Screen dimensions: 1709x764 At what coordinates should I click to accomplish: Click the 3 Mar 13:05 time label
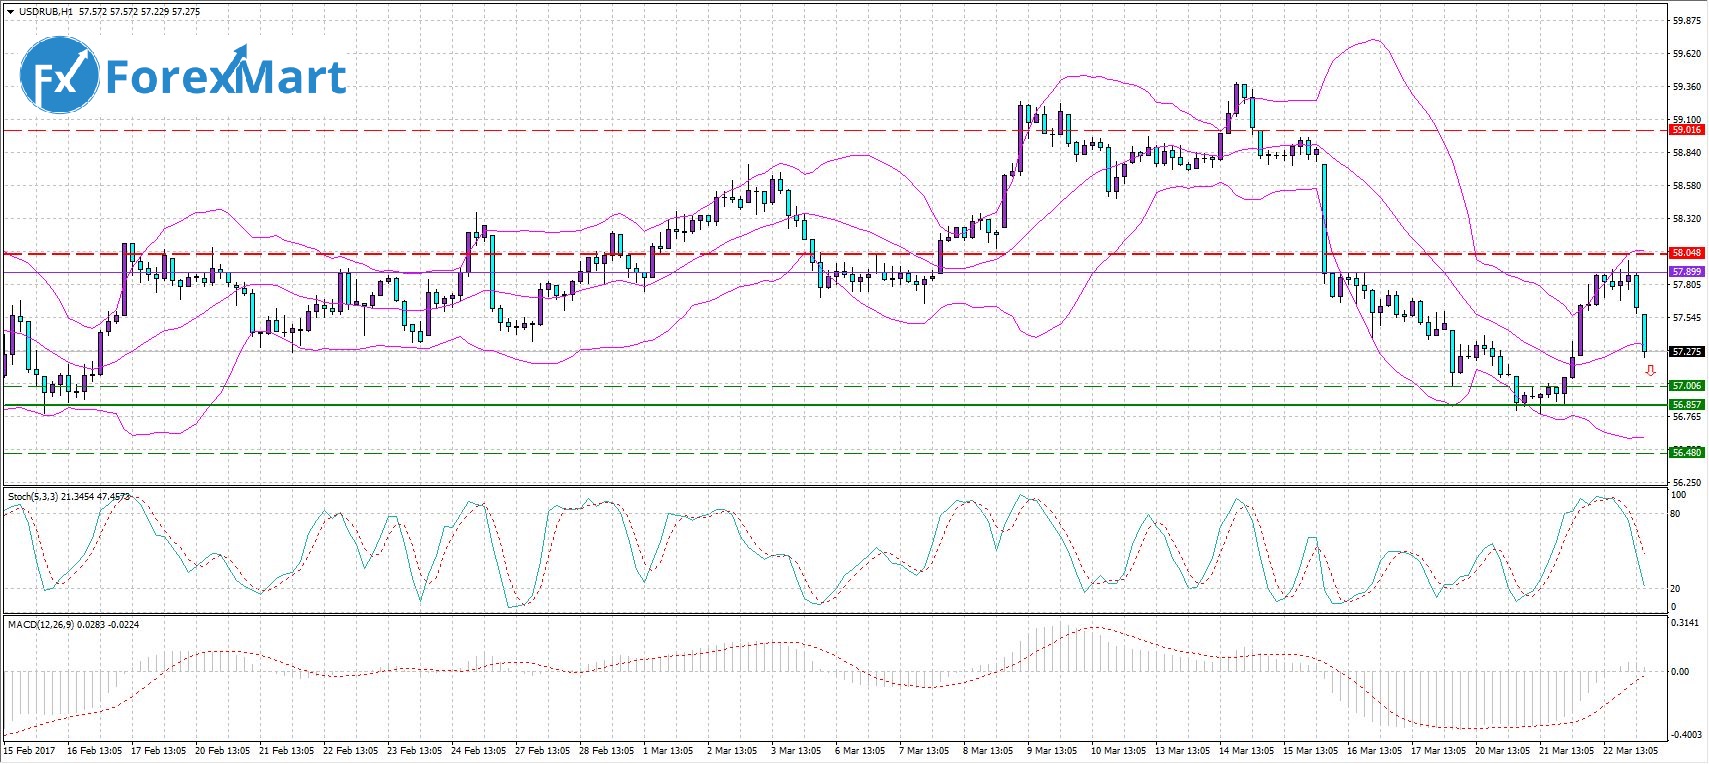click(796, 751)
